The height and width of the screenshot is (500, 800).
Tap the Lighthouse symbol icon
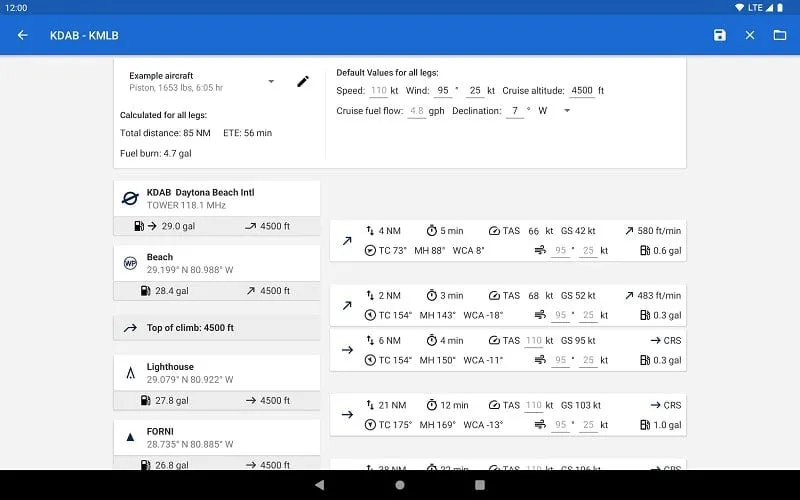click(x=130, y=373)
